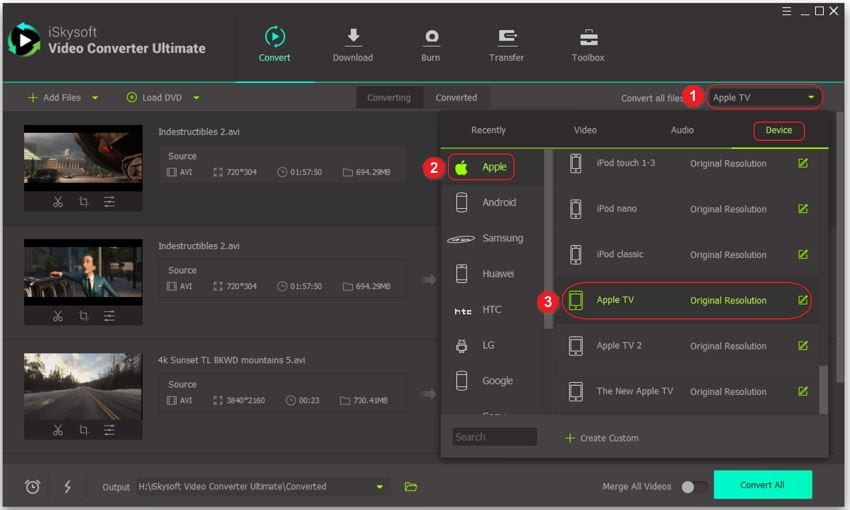Edit settings for The New Apple TV preset
This screenshot has width=850, height=510.
pos(803,391)
